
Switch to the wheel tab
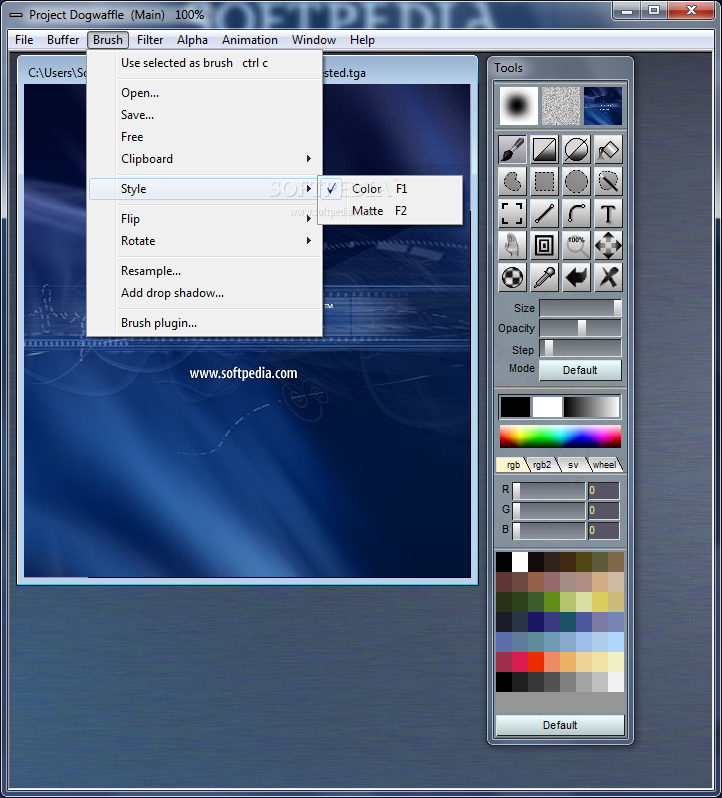click(604, 465)
